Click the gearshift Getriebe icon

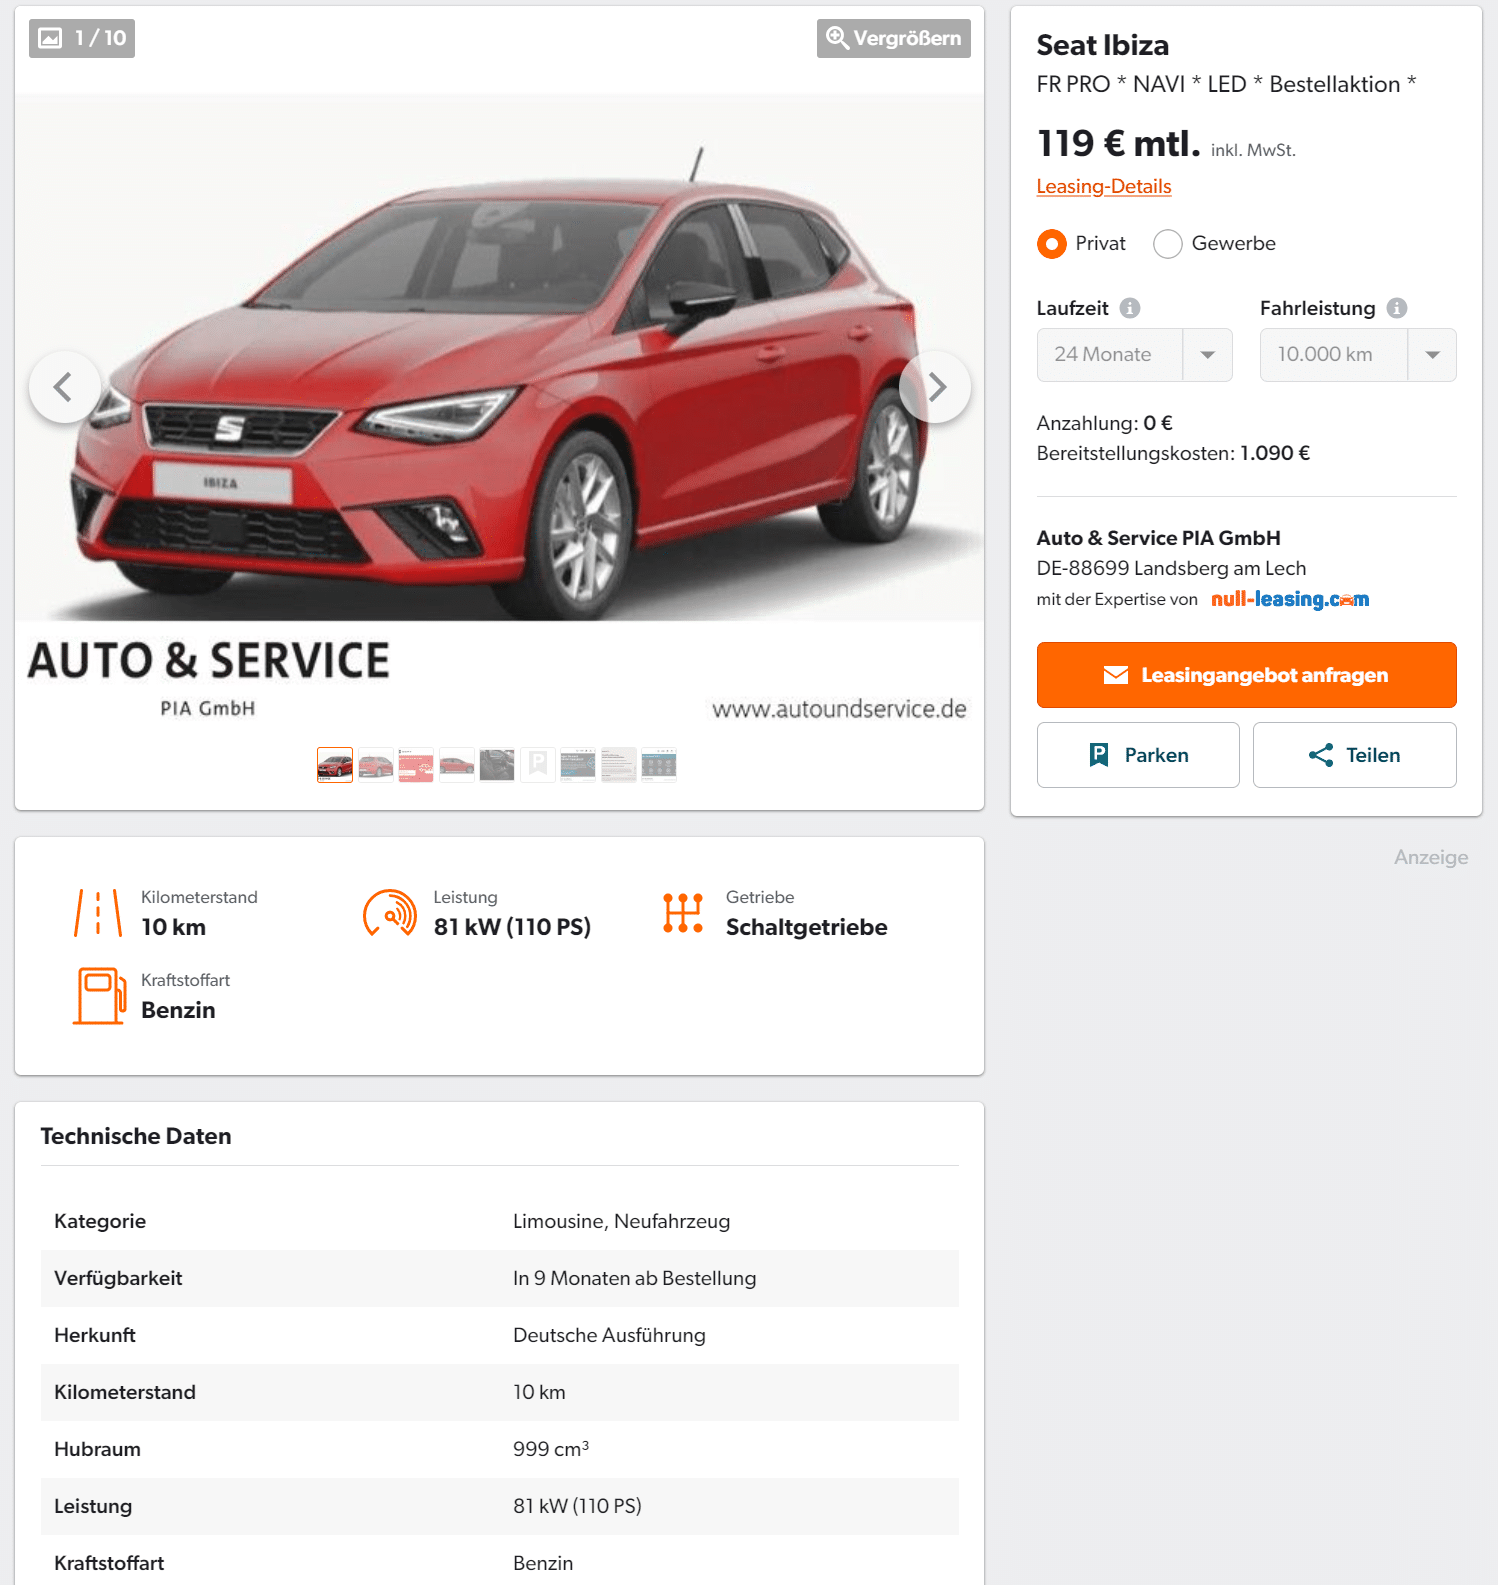pos(683,913)
